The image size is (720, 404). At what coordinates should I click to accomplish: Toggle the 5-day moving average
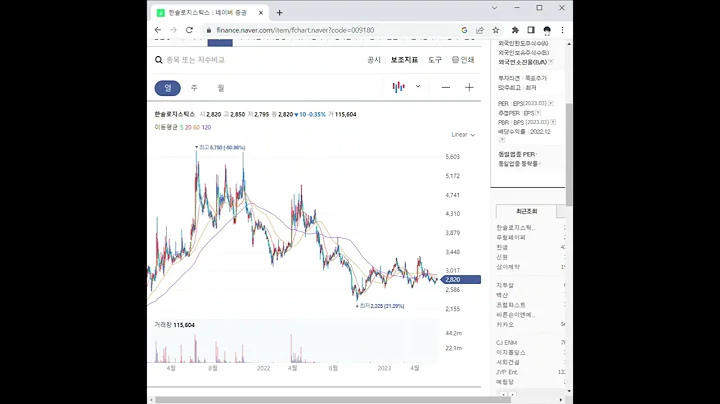point(181,127)
